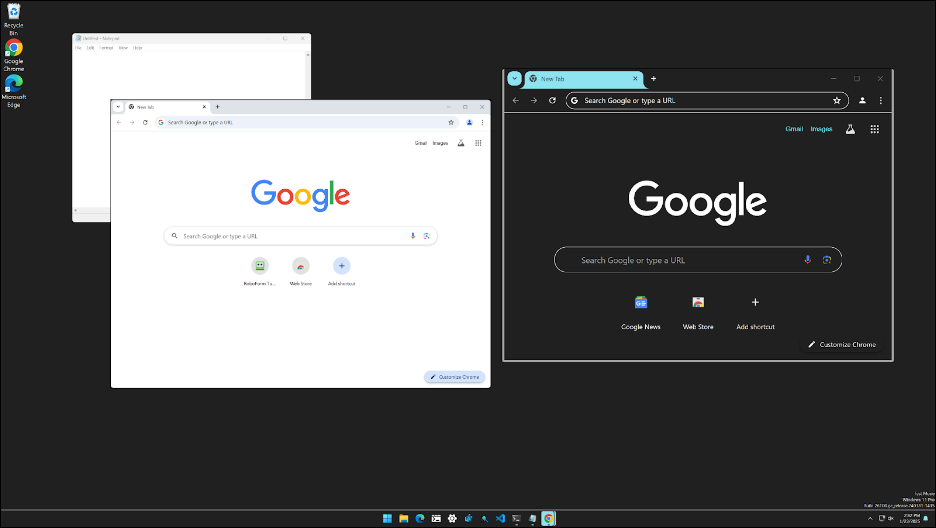Open the File menu in Notepad

coord(78,48)
